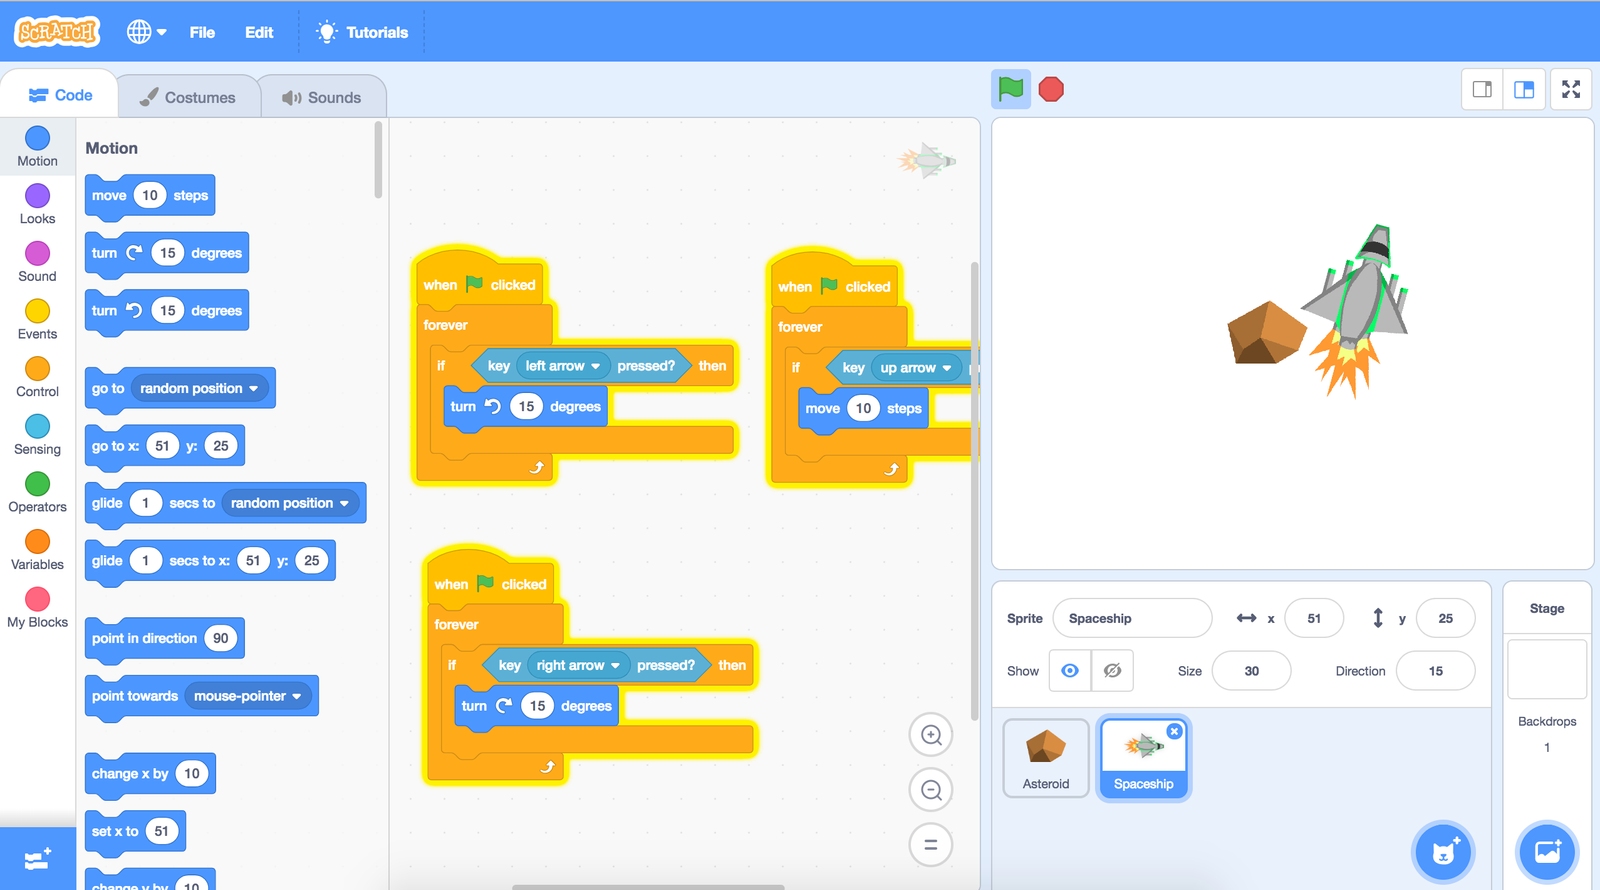Enter full screen stage mode

(x=1571, y=90)
